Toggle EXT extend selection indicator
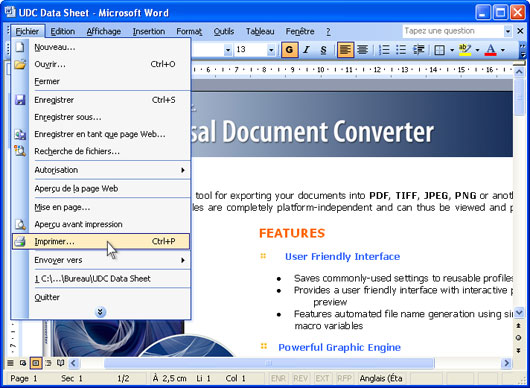This screenshot has width=530, height=388. pyautogui.click(x=322, y=379)
